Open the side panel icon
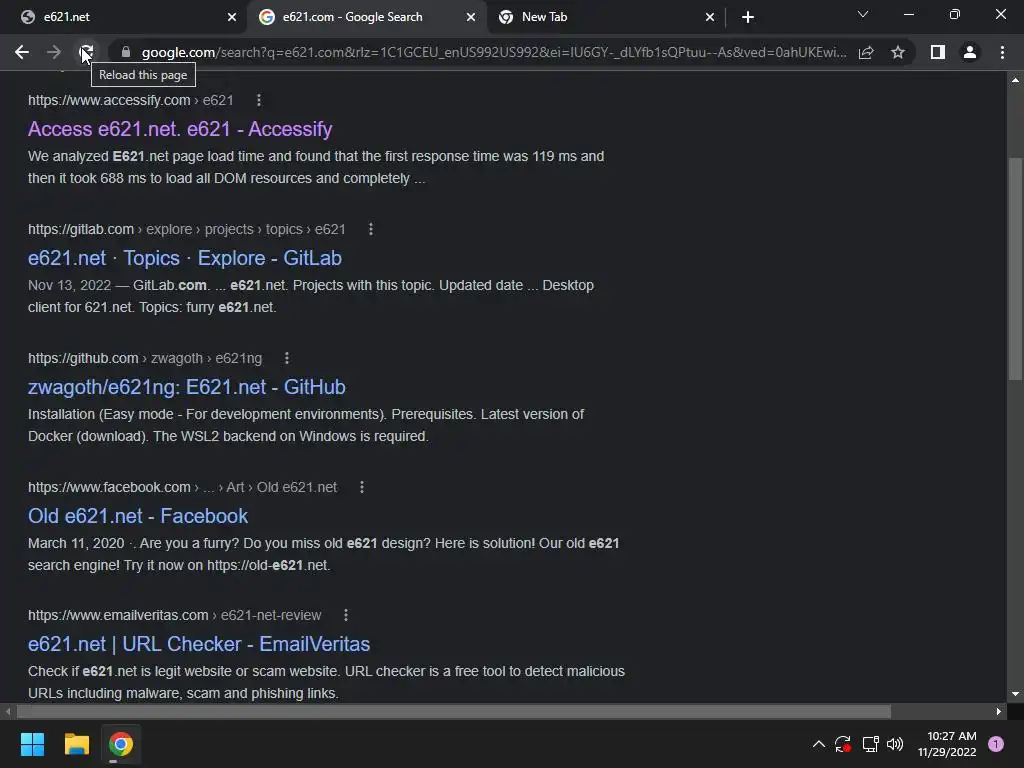1024x768 pixels. click(938, 52)
